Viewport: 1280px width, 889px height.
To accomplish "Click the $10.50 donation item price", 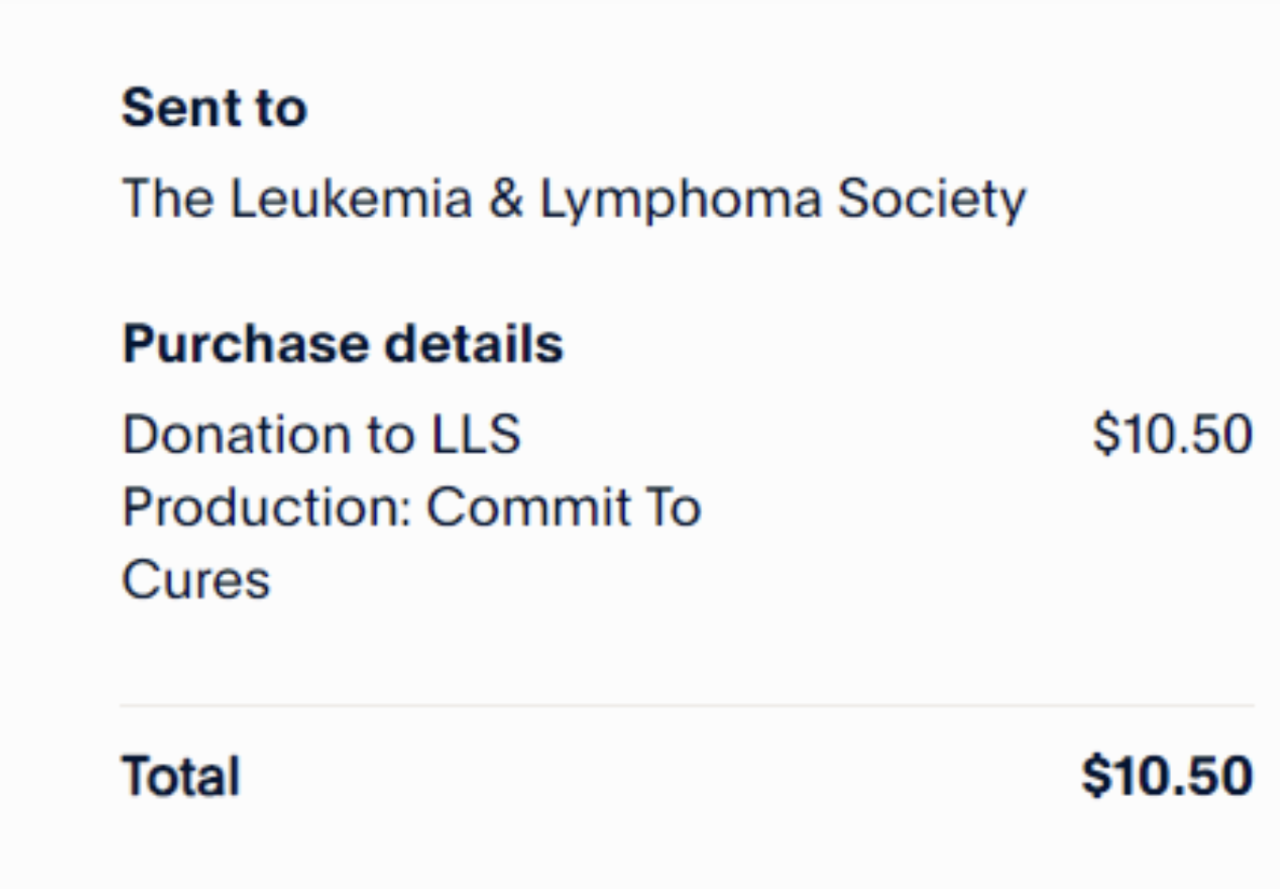I will point(1172,435).
